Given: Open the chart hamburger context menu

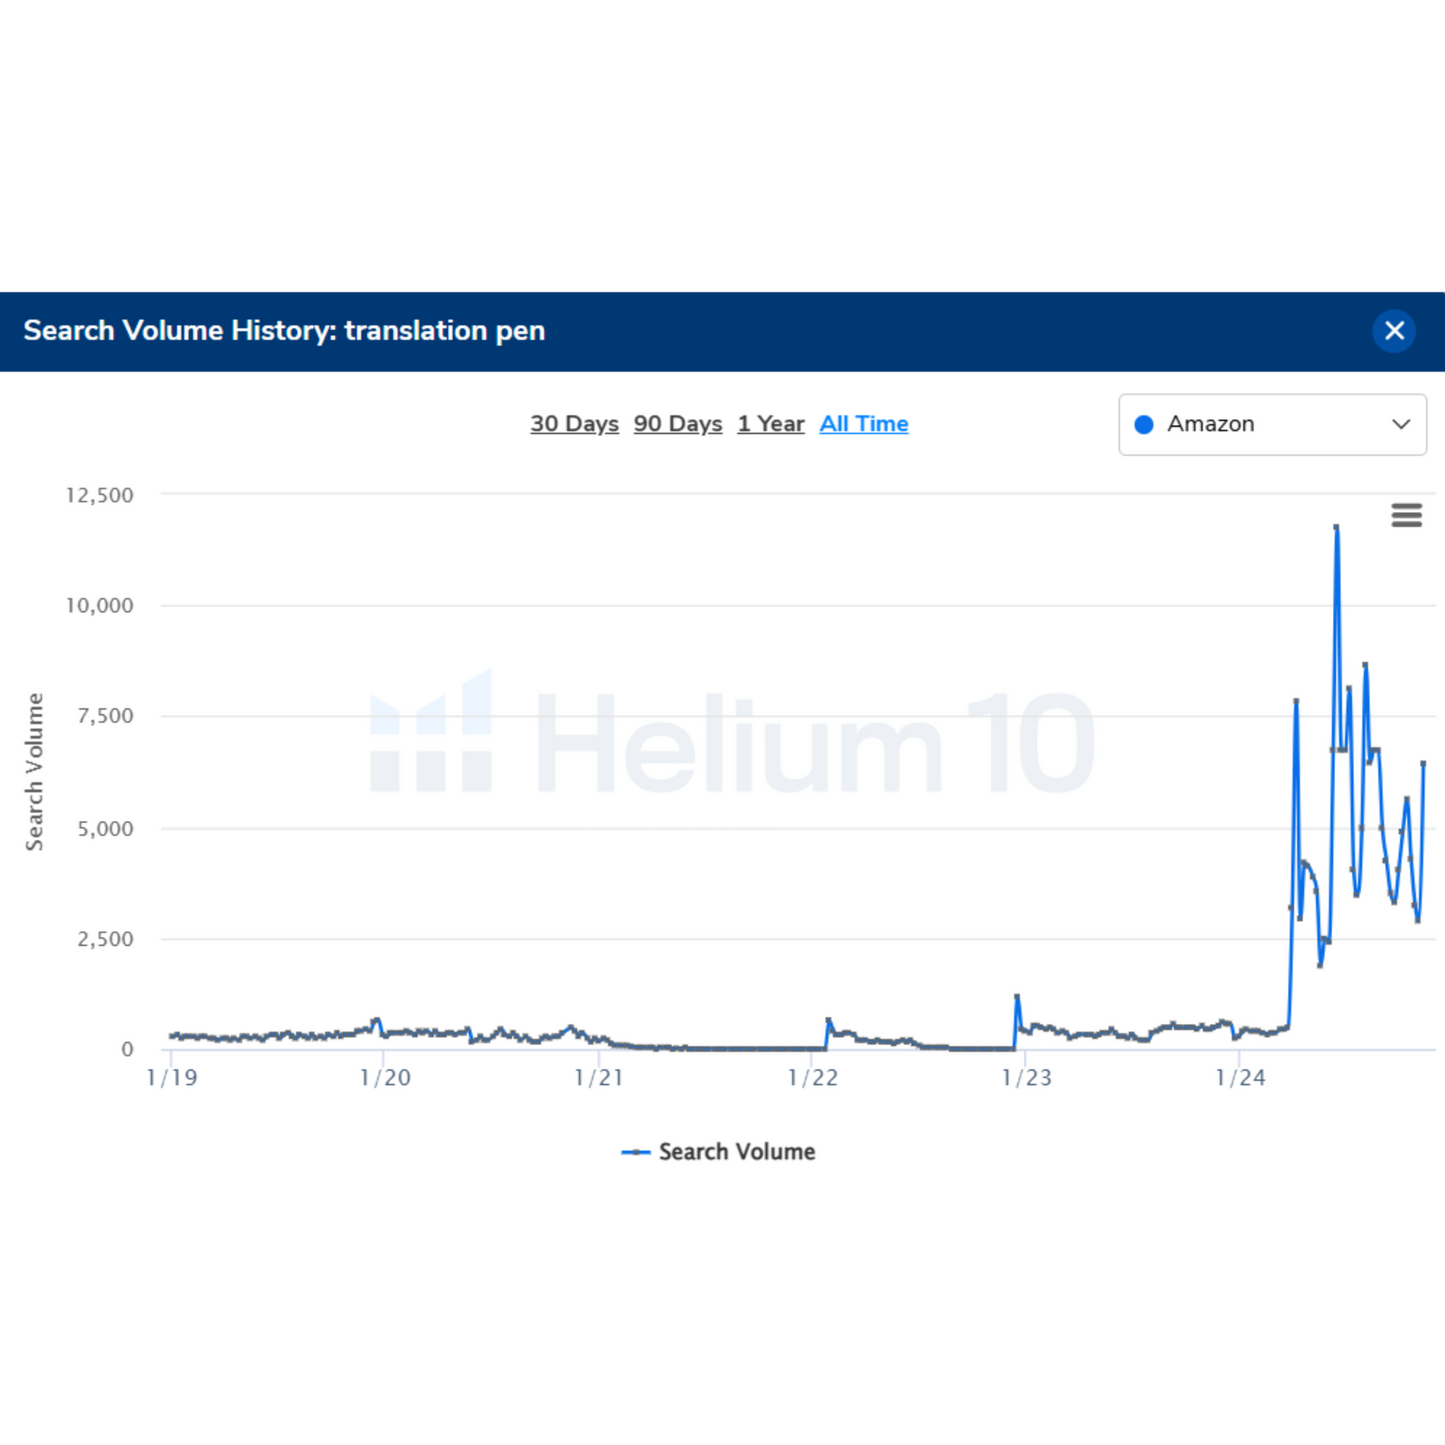Looking at the screenshot, I should click(1406, 515).
